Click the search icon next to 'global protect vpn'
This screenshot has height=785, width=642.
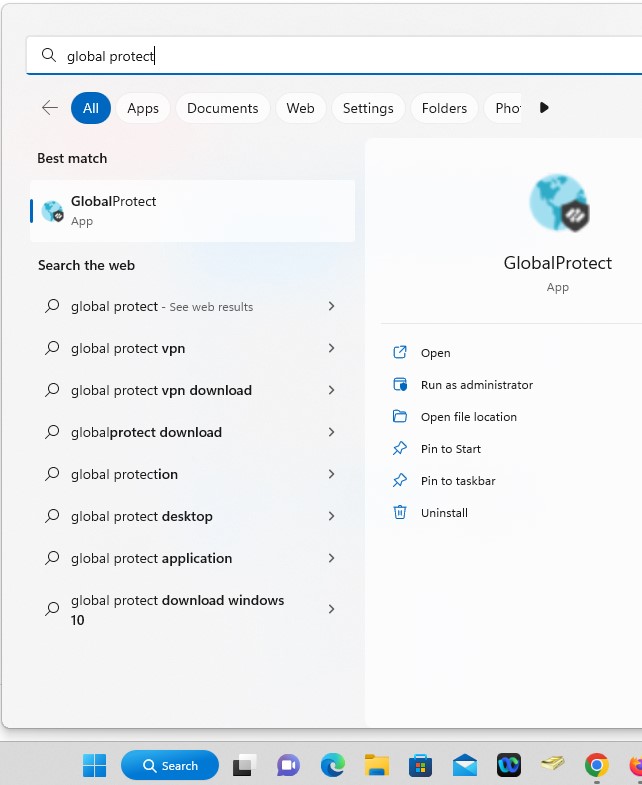[x=52, y=348]
